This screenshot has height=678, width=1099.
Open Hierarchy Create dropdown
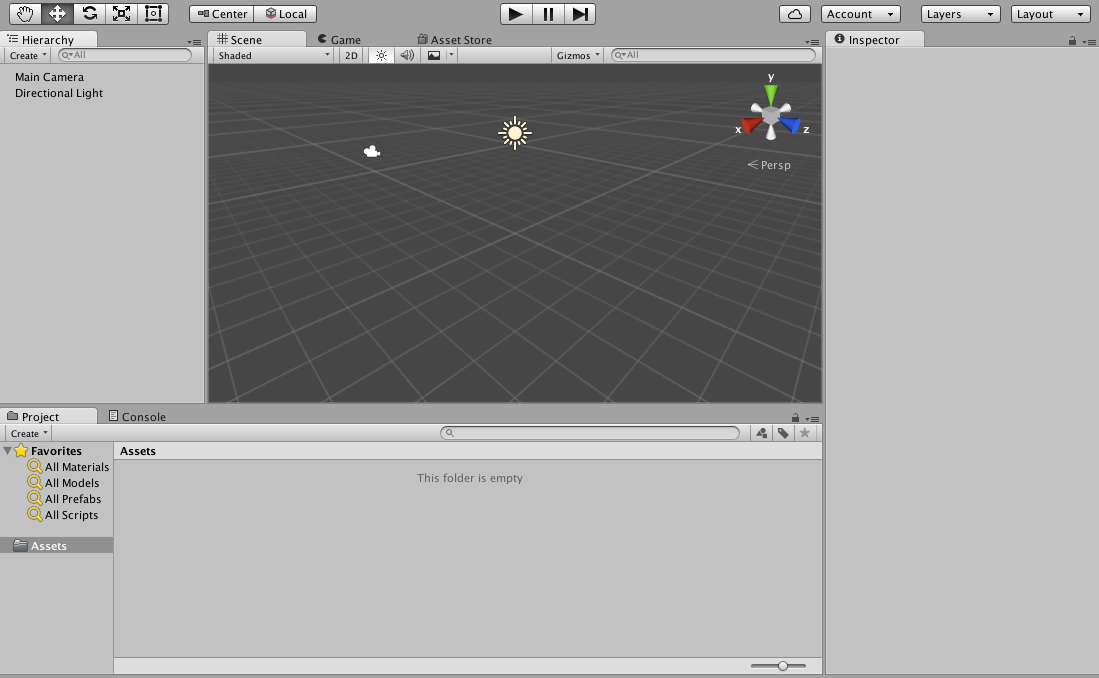[28, 55]
